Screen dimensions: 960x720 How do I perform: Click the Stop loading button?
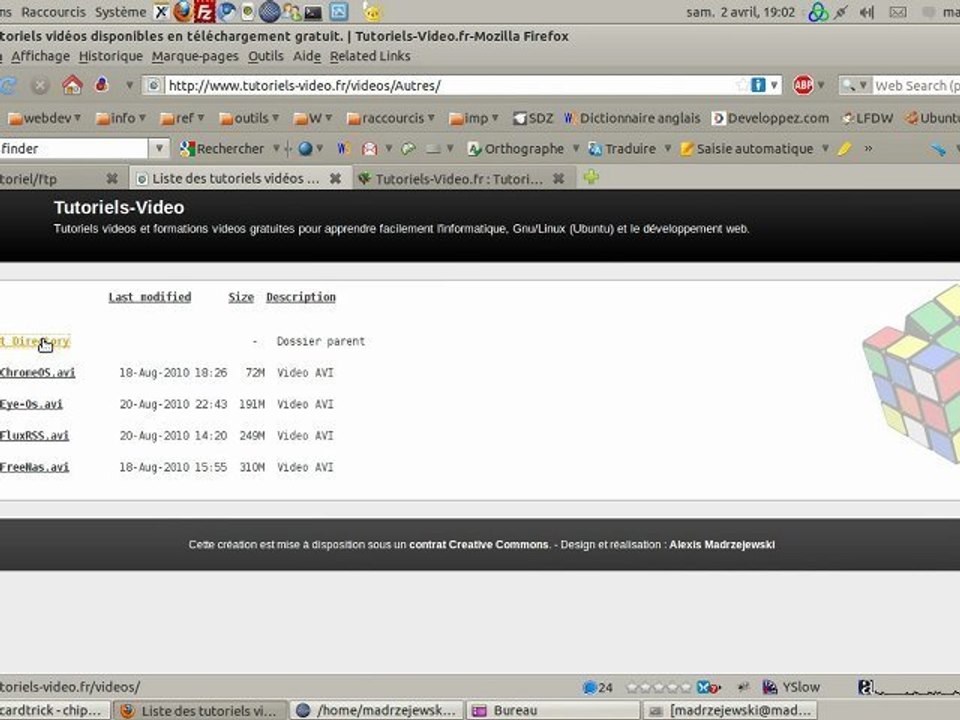tap(40, 86)
